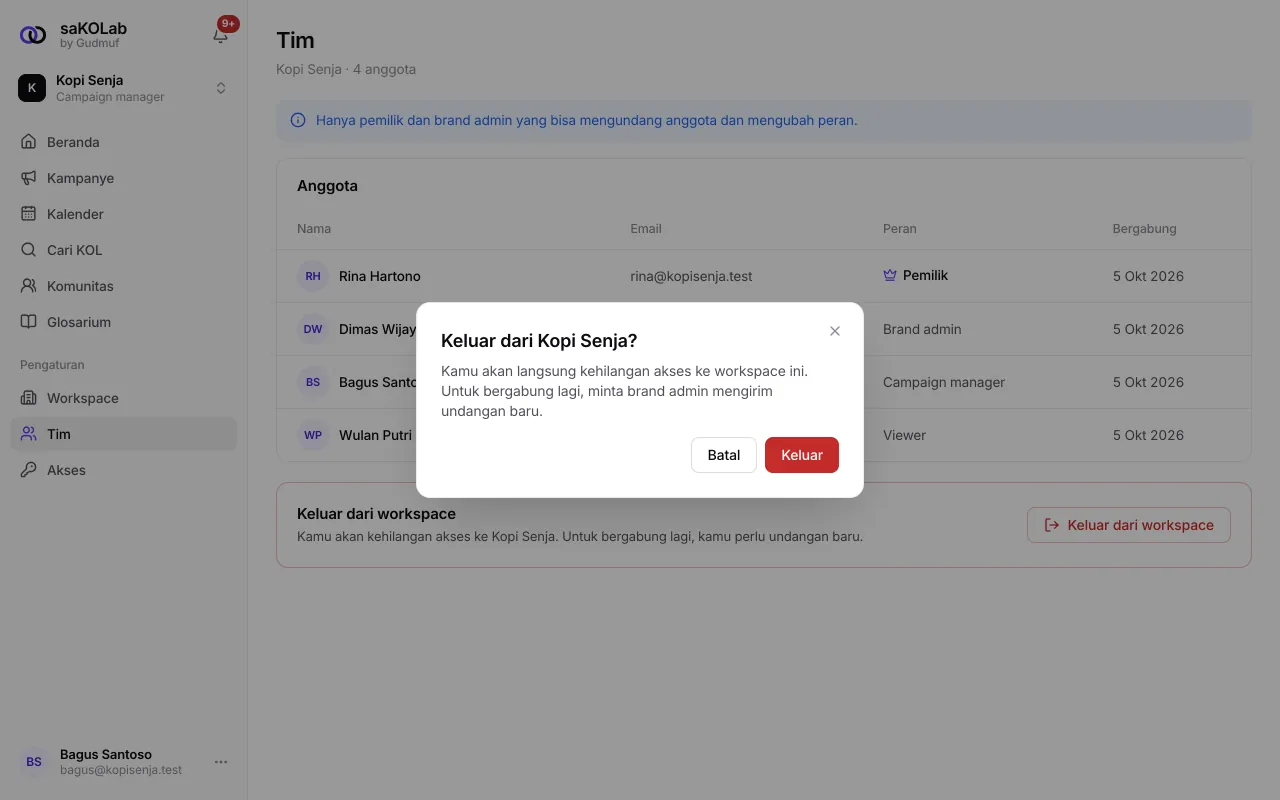Viewport: 1280px width, 800px height.
Task: Click the Peran column header
Action: pos(900,228)
